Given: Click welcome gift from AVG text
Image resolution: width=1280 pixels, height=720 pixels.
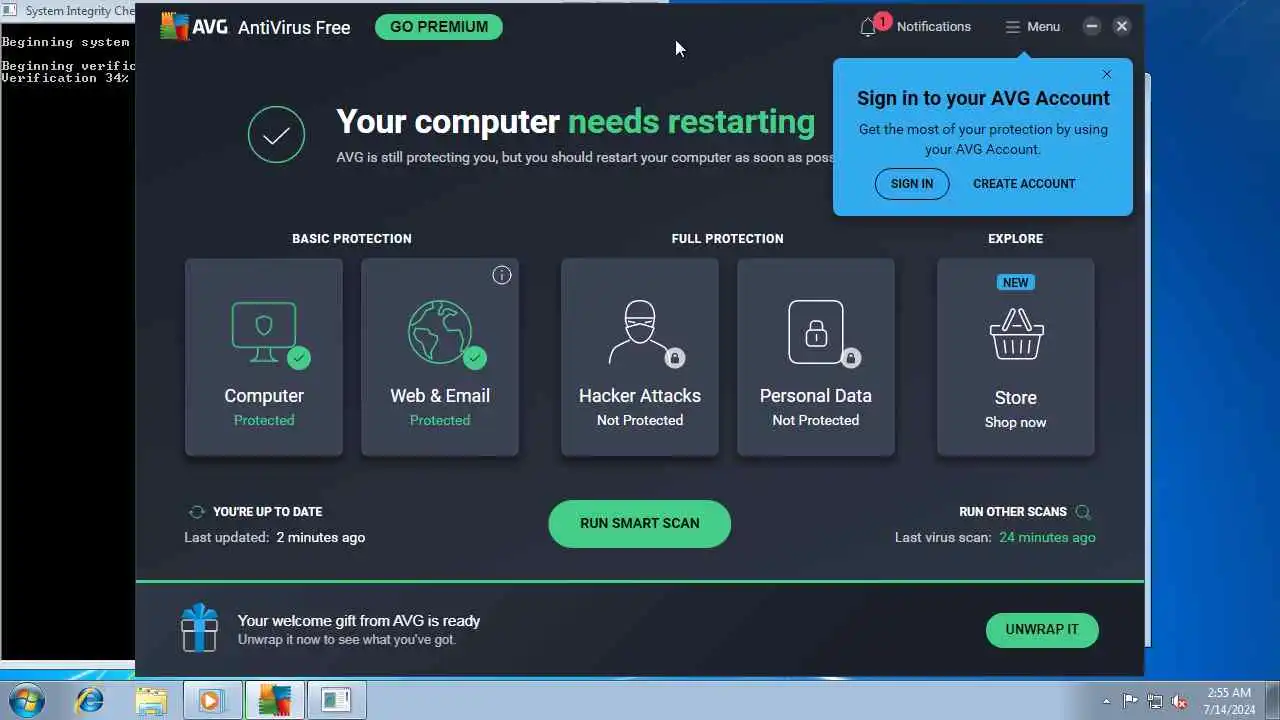Looking at the screenshot, I should [x=359, y=621].
